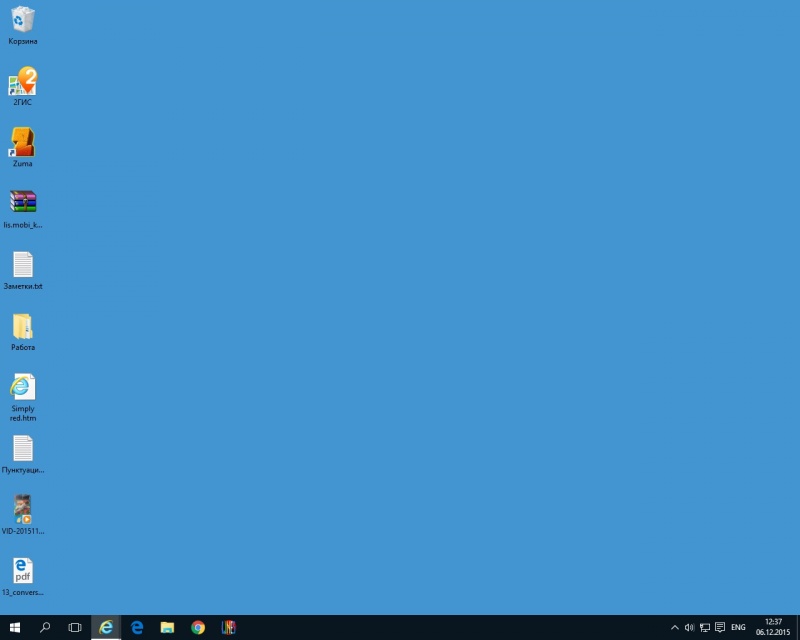Select the 13_convers... pdf file
This screenshot has width=800, height=640.
(x=22, y=577)
